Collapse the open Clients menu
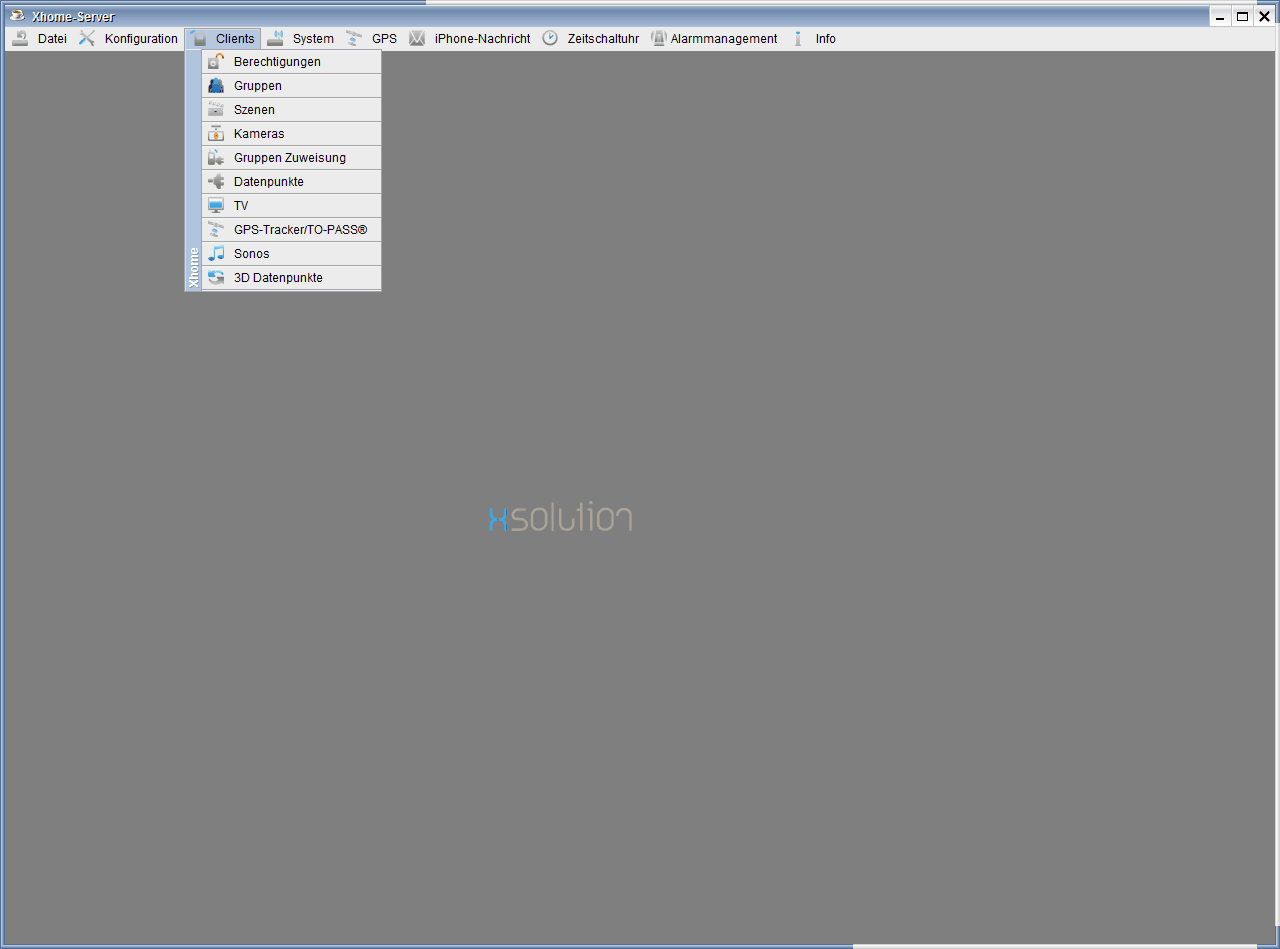1280x949 pixels. [234, 39]
